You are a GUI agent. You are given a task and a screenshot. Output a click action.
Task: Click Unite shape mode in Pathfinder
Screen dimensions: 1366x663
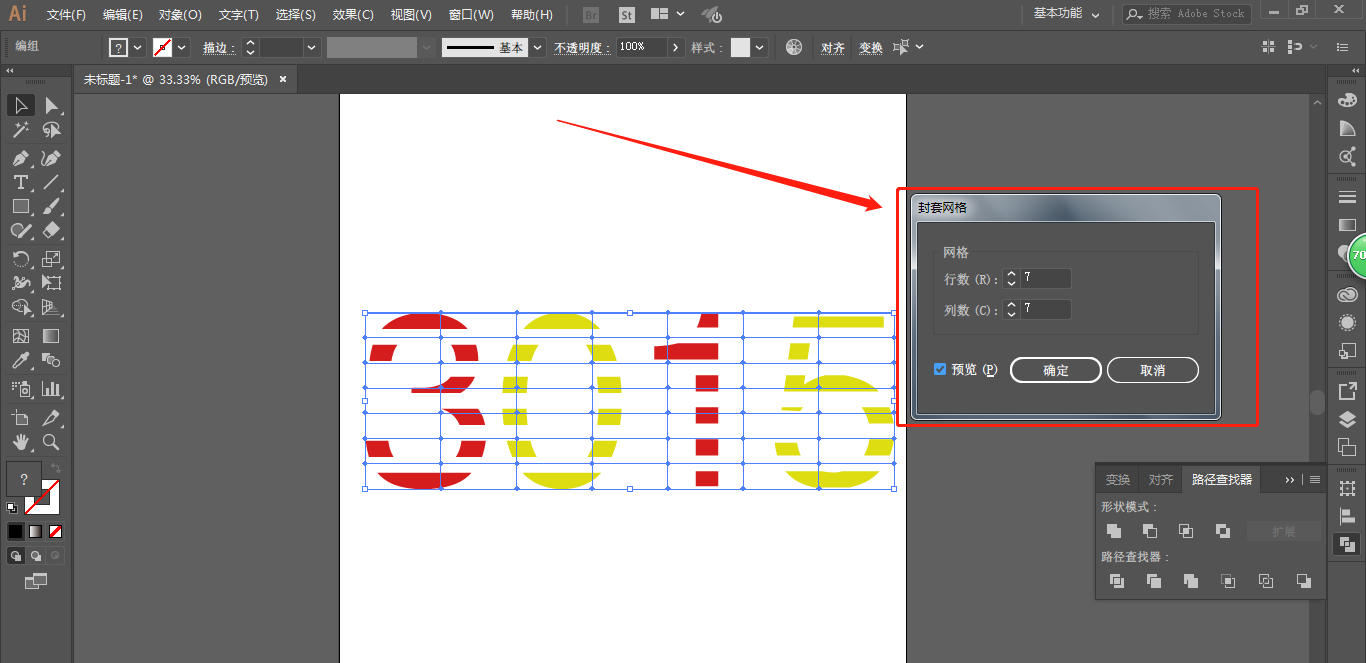coord(1114,531)
